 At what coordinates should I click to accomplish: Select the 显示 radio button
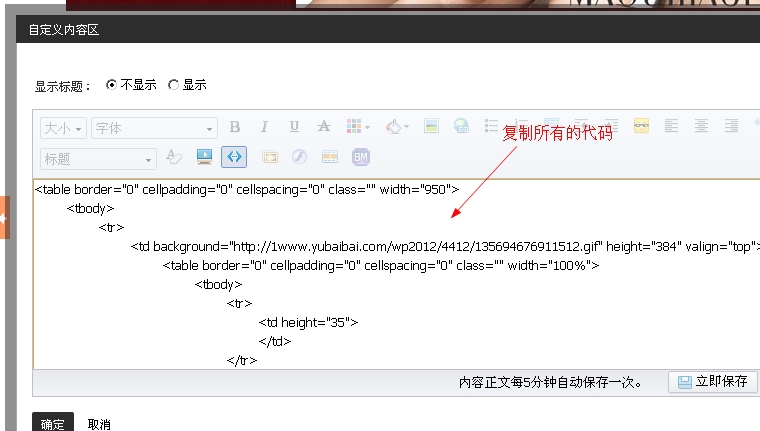[173, 85]
